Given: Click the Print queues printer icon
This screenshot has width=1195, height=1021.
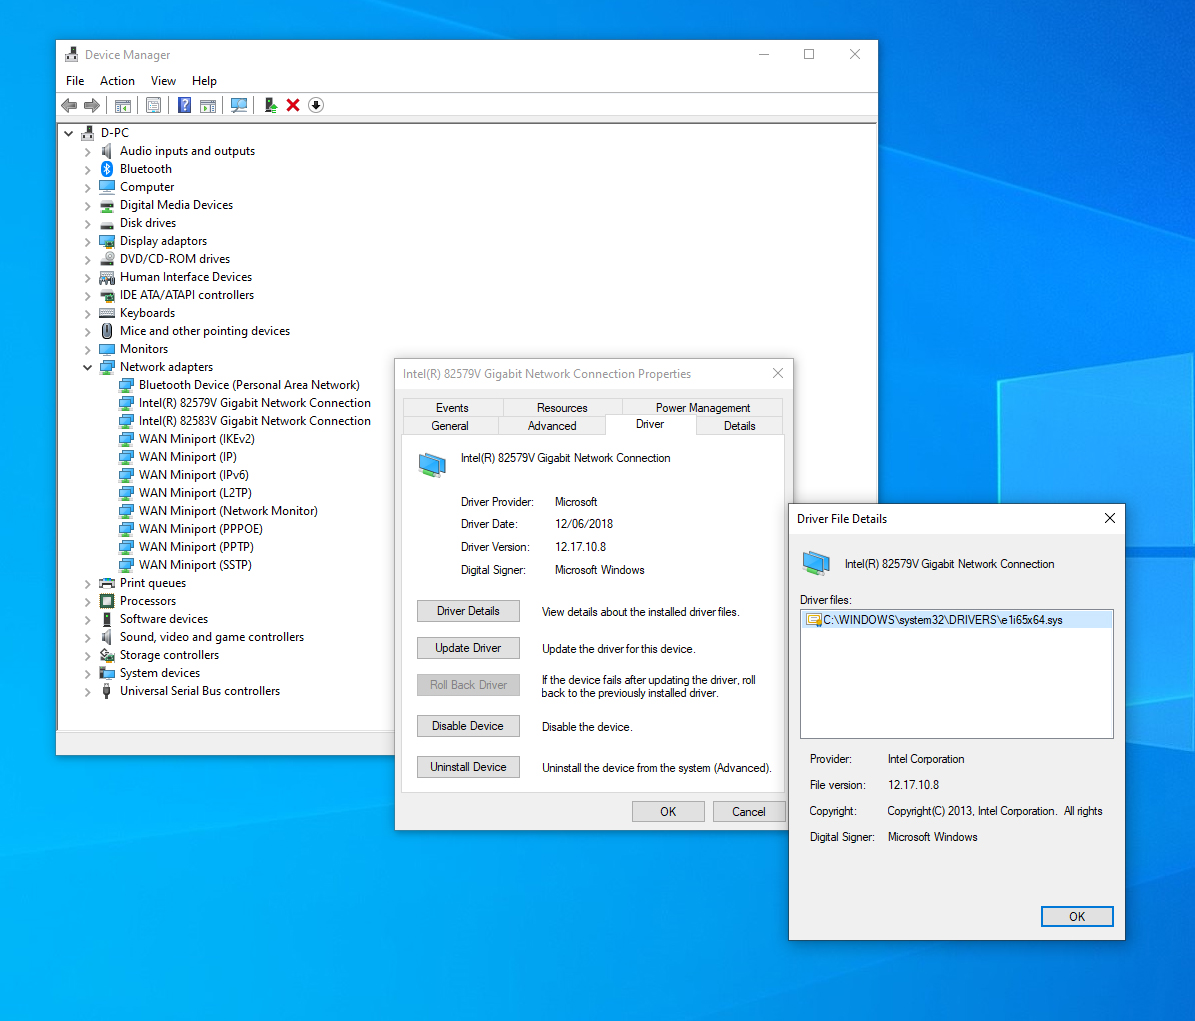Looking at the screenshot, I should pyautogui.click(x=107, y=583).
